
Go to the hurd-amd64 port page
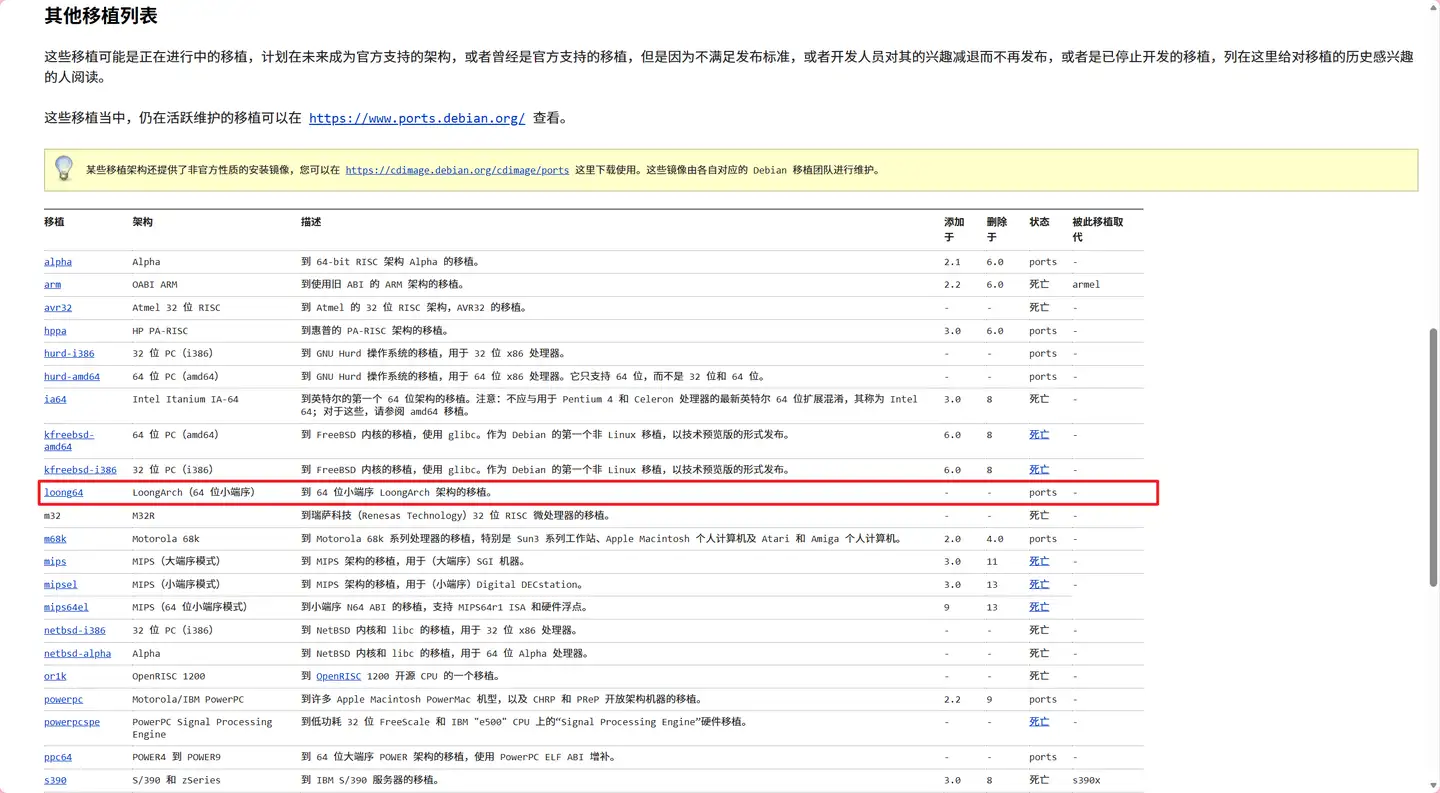pos(72,377)
